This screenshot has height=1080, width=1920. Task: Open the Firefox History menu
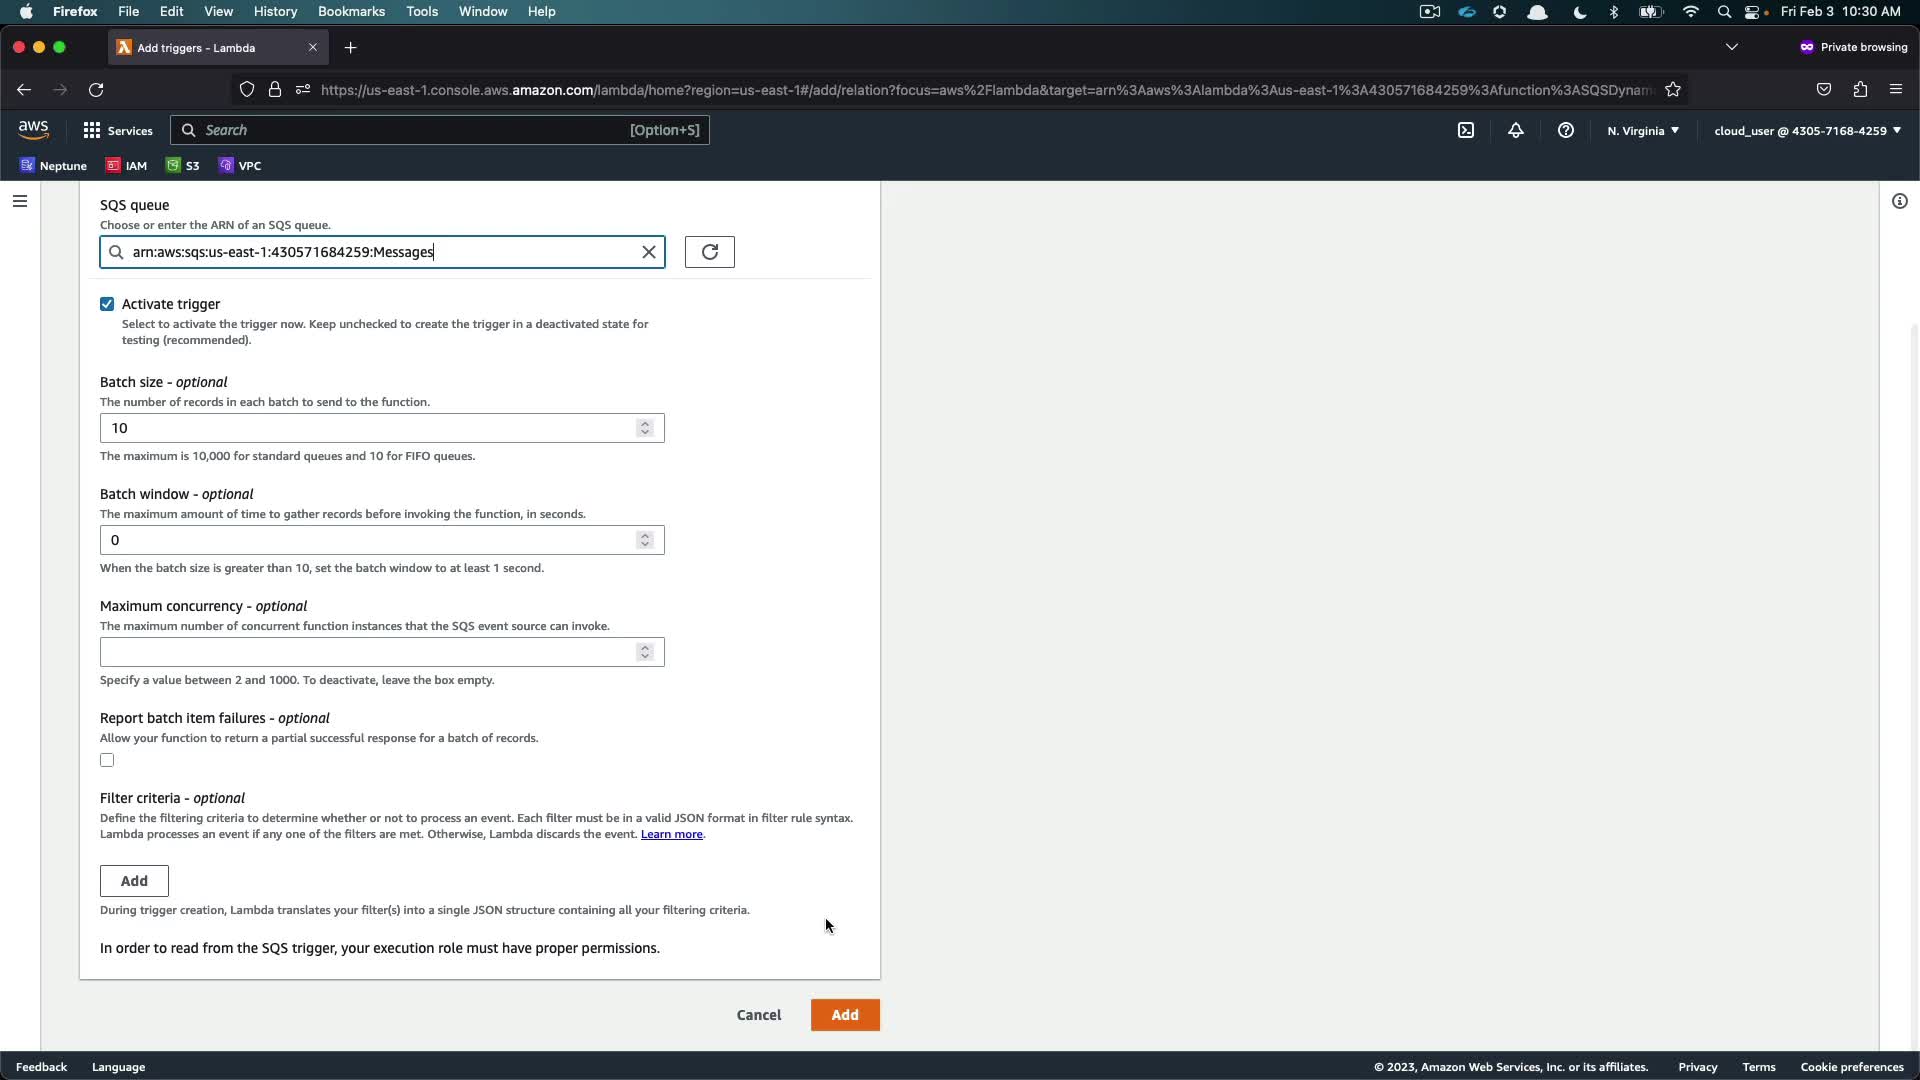[275, 11]
